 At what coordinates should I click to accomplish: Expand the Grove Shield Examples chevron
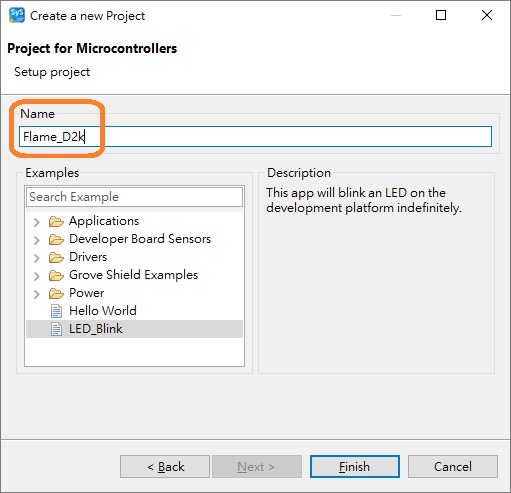tap(37, 276)
